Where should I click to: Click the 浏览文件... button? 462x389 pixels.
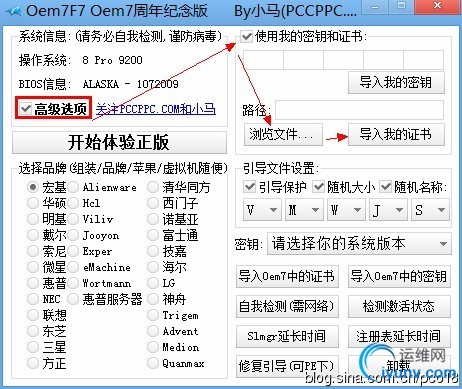283,134
